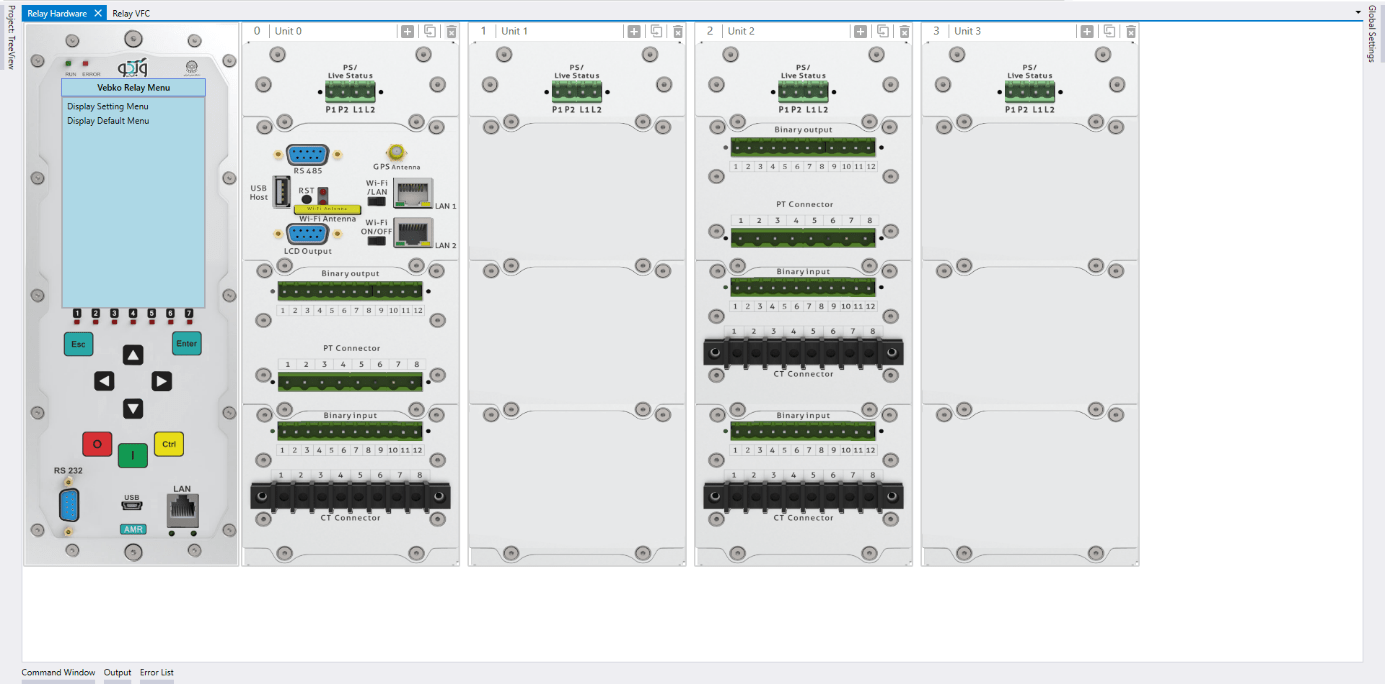Click the up arrow key on relay panel
1385x684 pixels.
[x=133, y=355]
